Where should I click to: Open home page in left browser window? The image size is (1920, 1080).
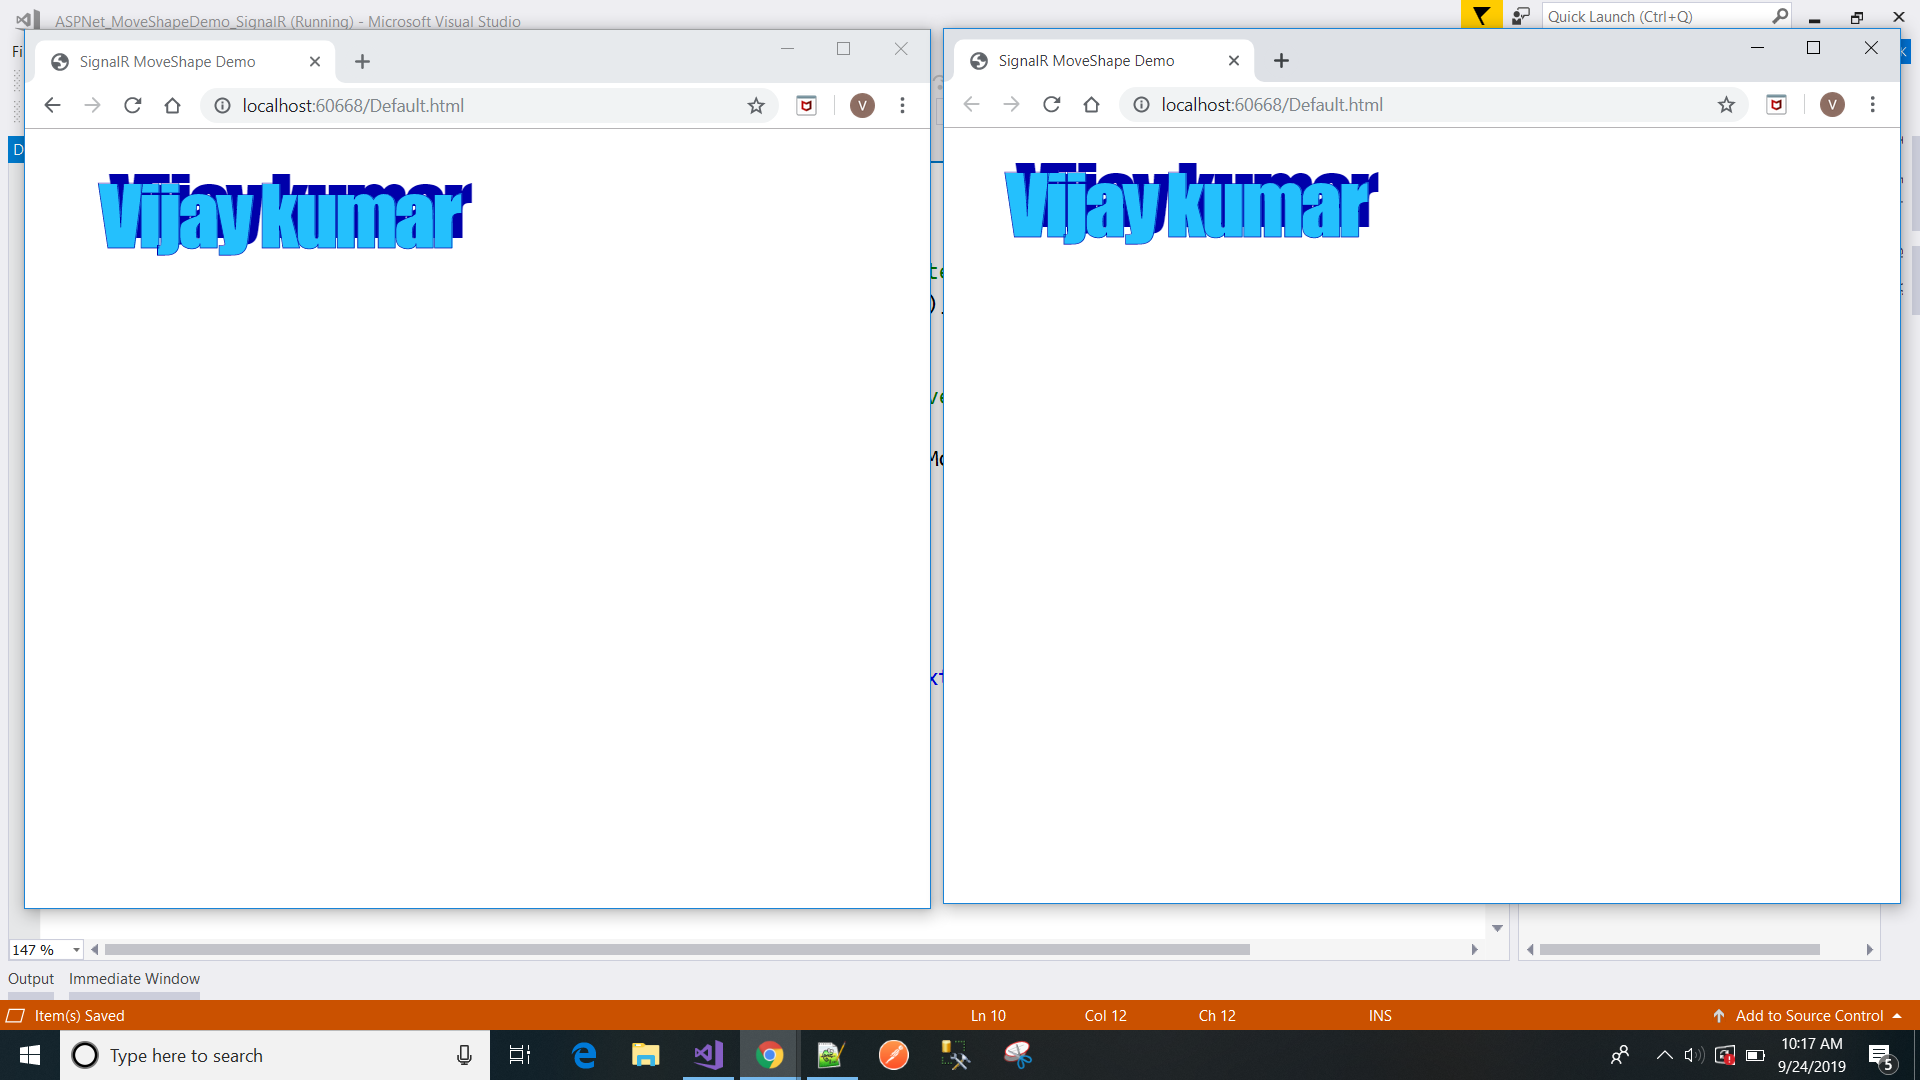[172, 105]
